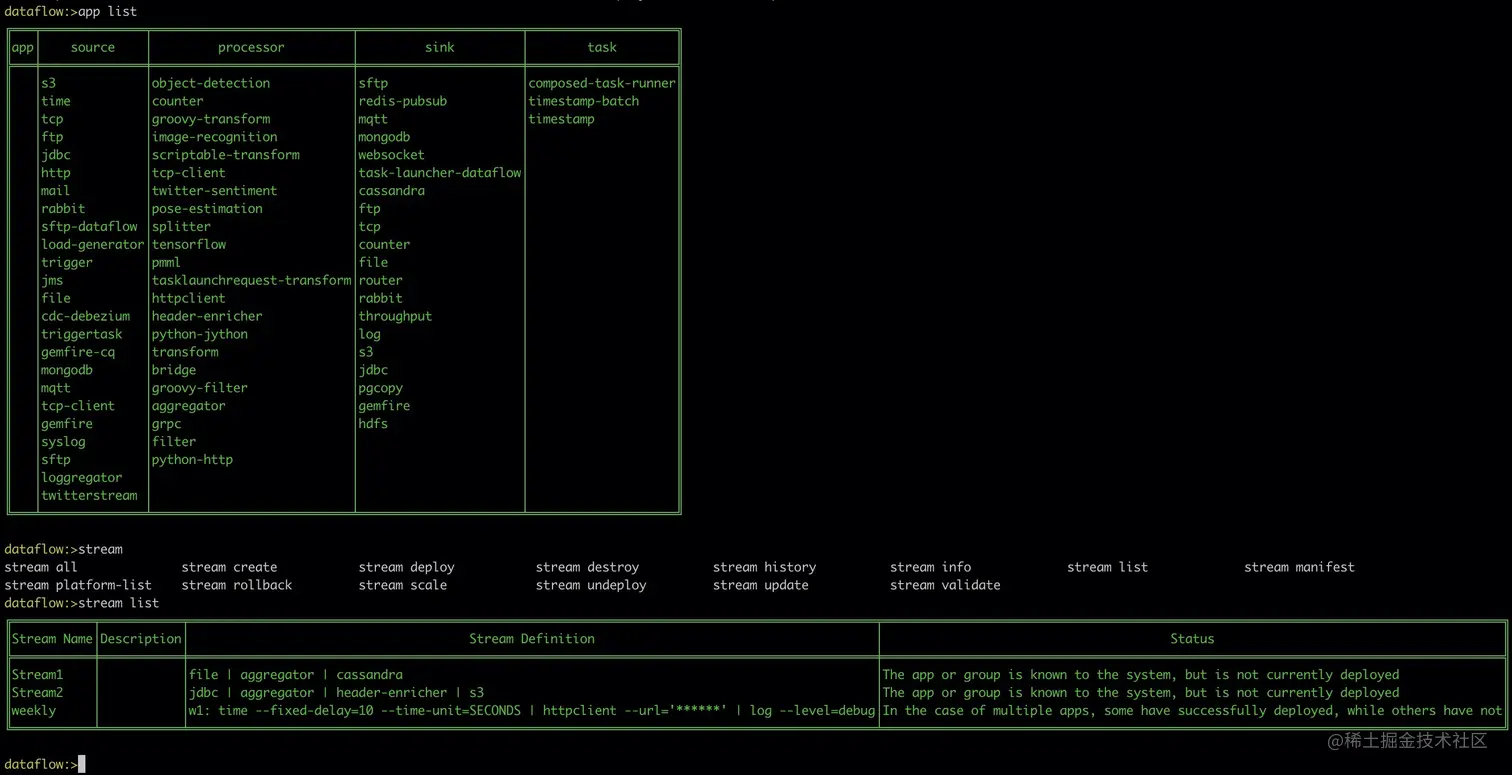Select 'redis-pubsub' sink entry
1512x775 pixels.
403,101
